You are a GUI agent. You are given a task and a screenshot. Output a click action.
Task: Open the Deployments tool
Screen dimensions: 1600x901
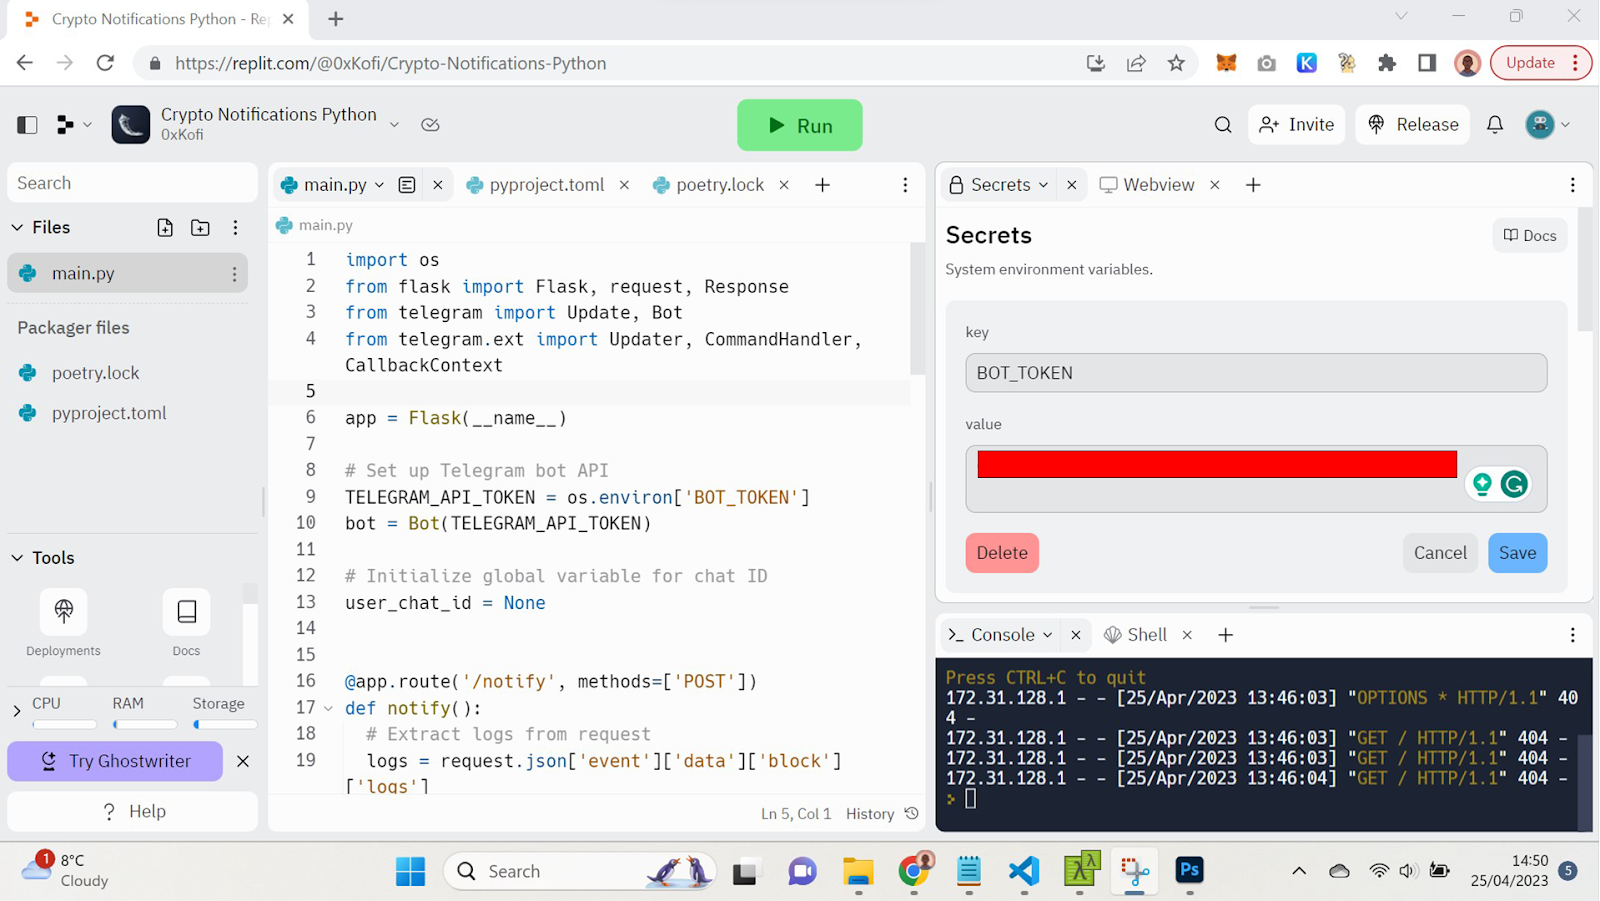pos(63,612)
